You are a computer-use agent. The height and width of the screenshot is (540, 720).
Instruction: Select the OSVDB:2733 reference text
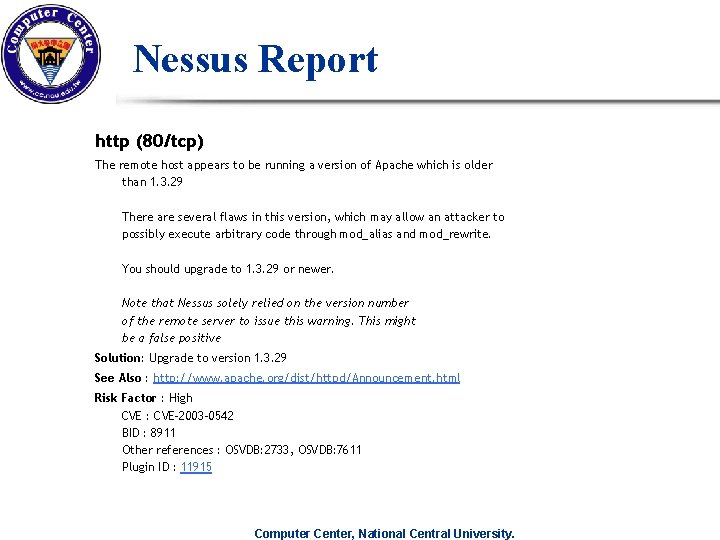pos(257,450)
